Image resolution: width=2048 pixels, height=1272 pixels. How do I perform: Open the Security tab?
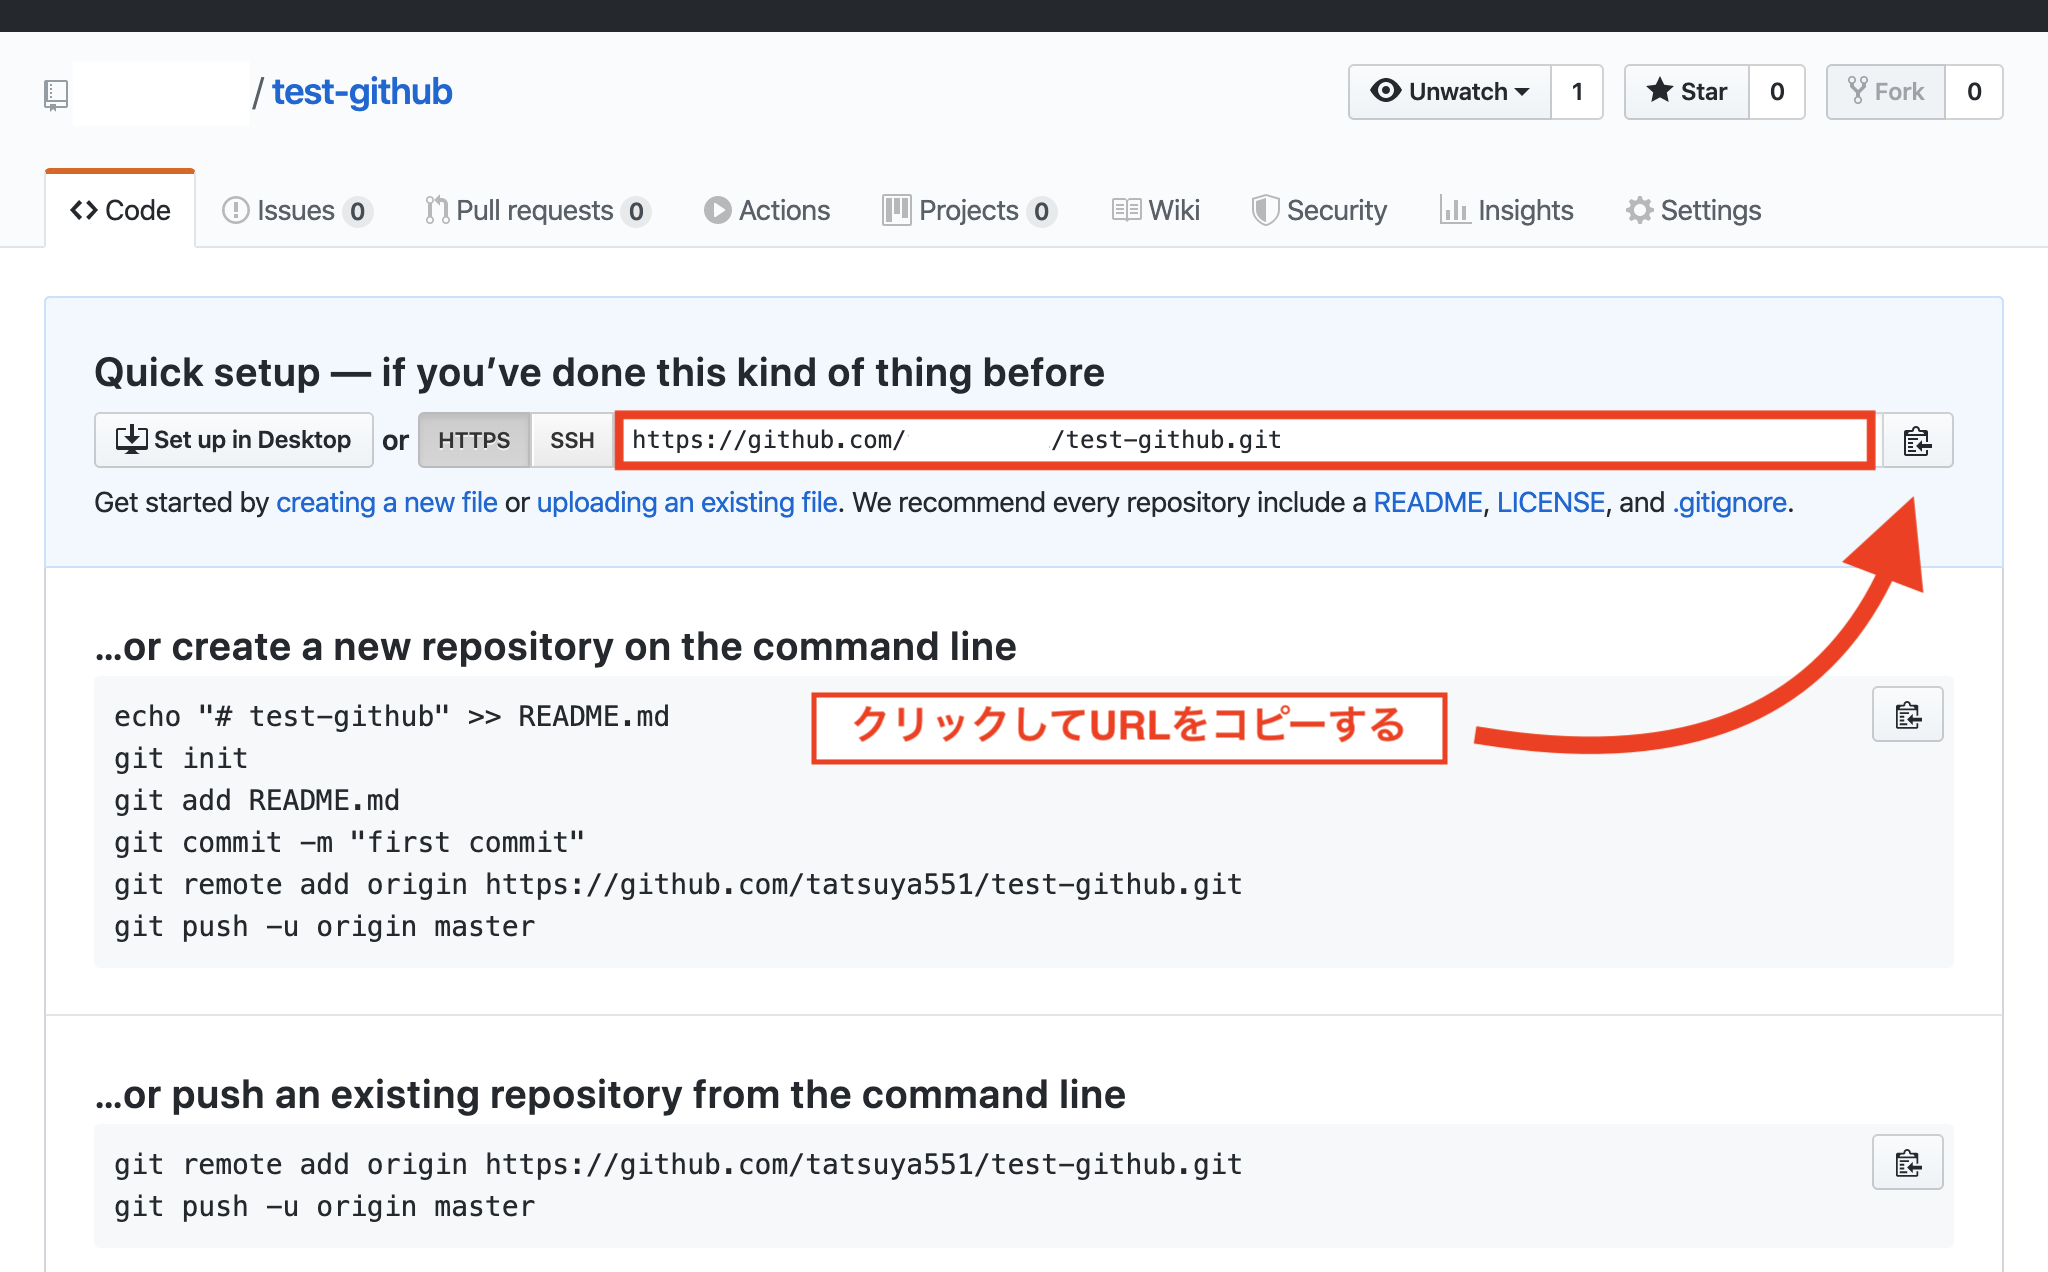1319,210
